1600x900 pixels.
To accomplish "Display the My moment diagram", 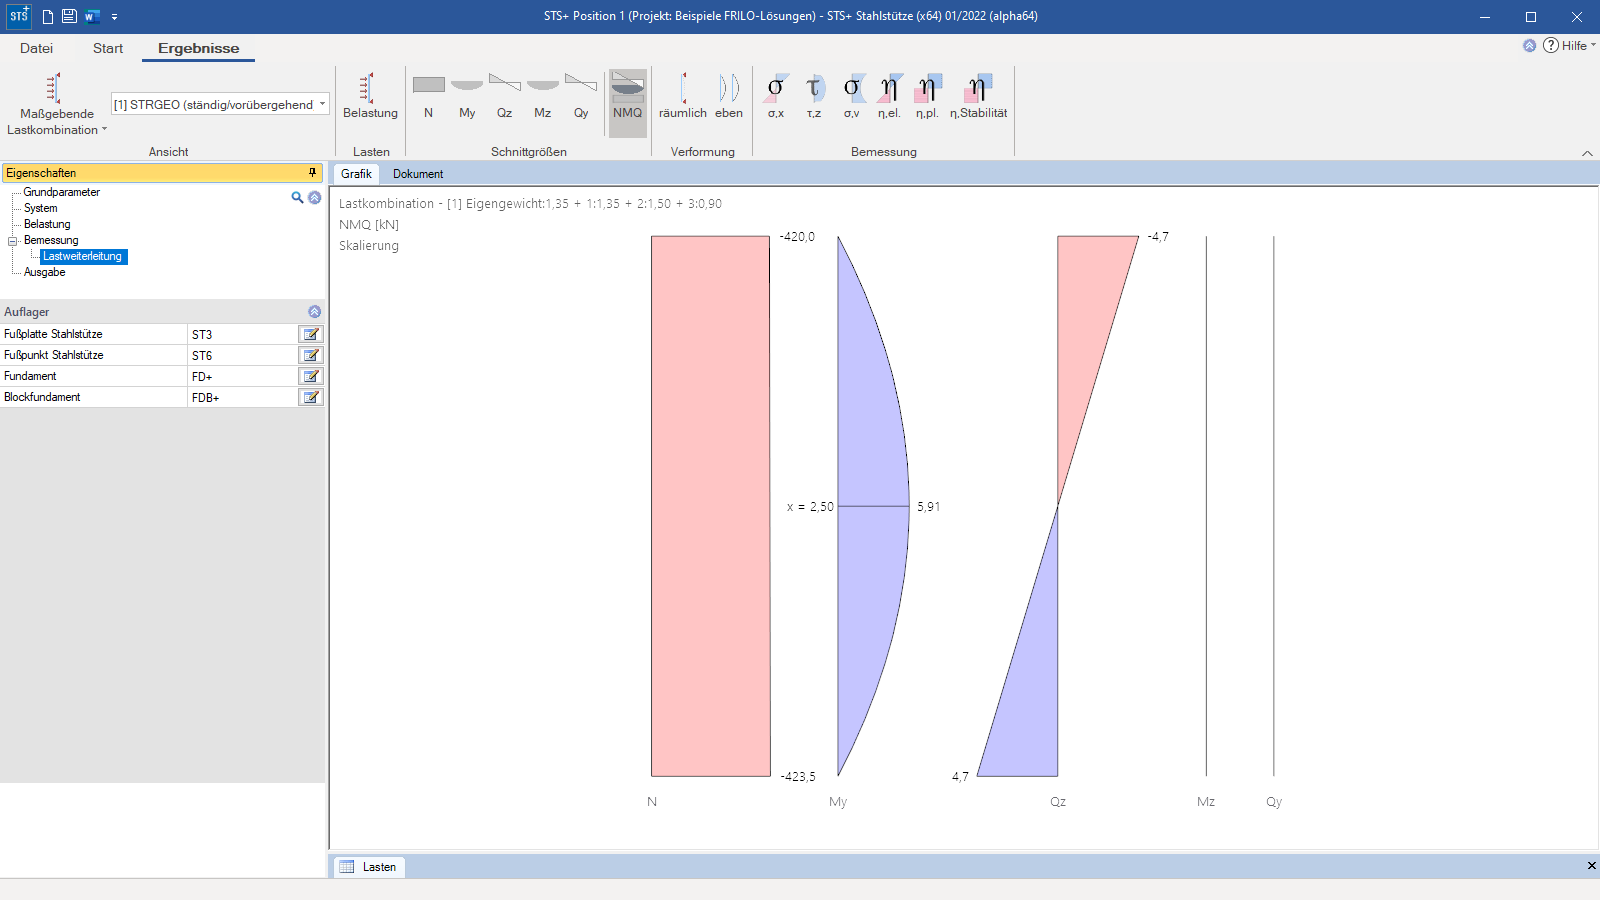I will 467,97.
